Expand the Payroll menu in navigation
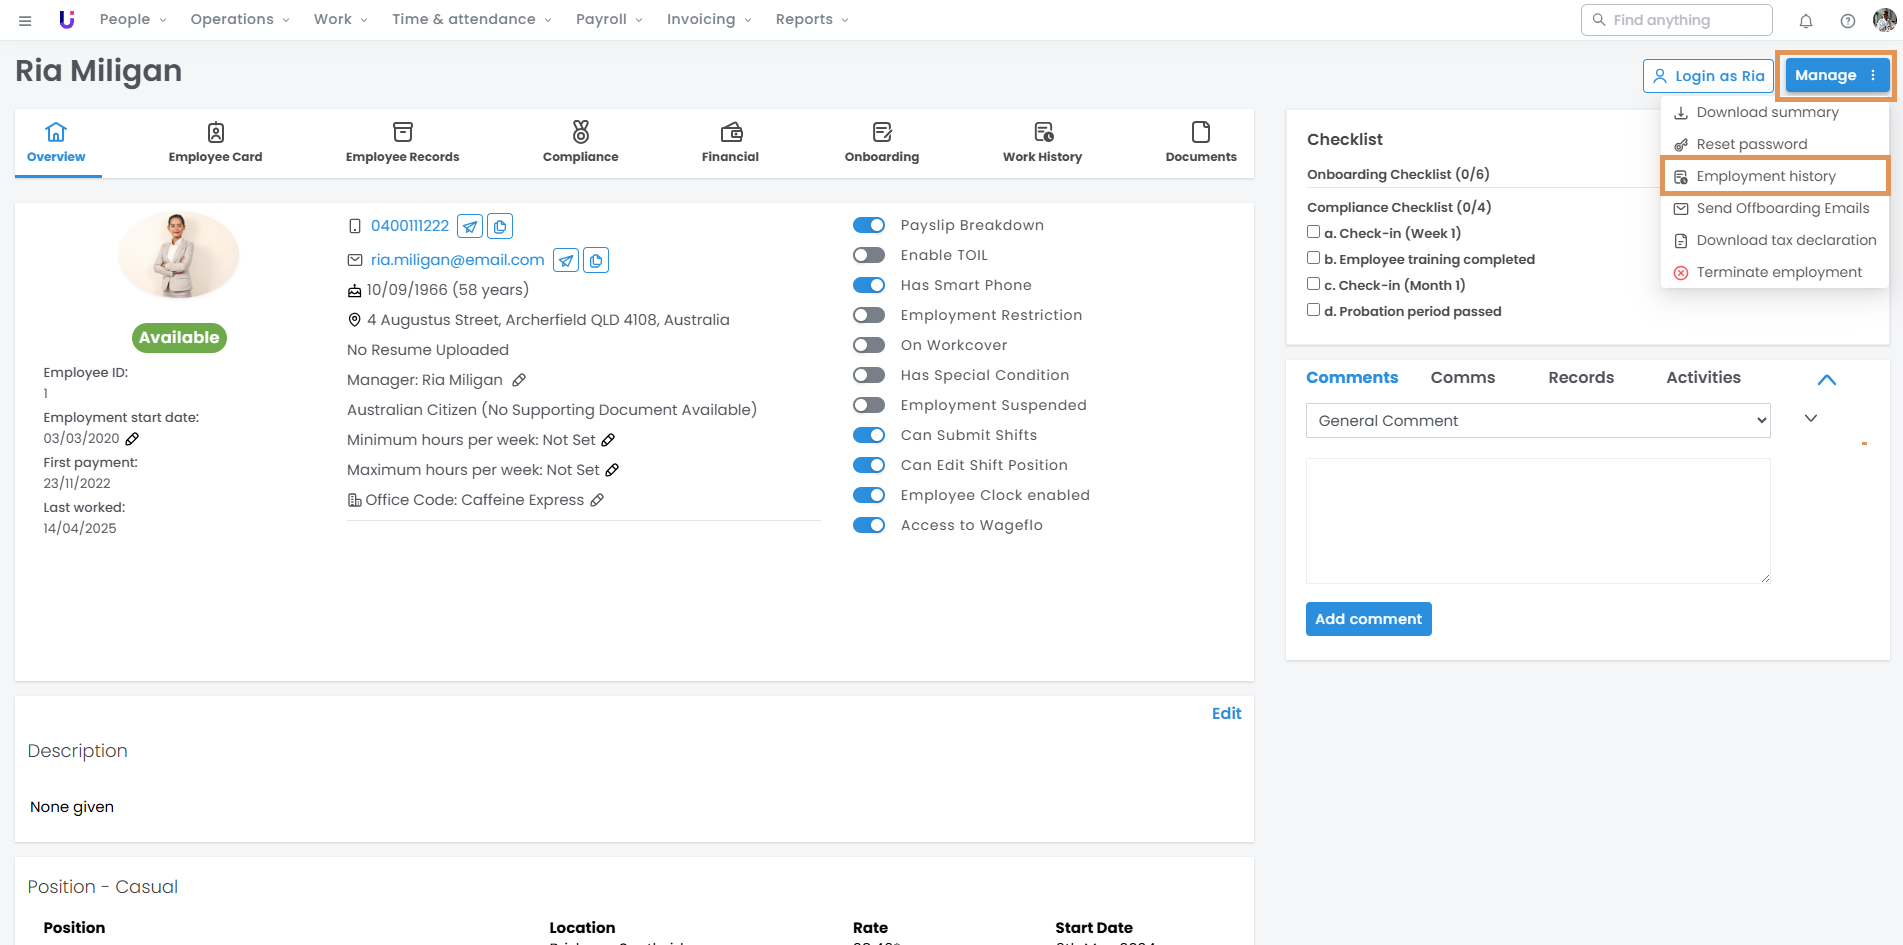The image size is (1903, 945). click(x=609, y=20)
